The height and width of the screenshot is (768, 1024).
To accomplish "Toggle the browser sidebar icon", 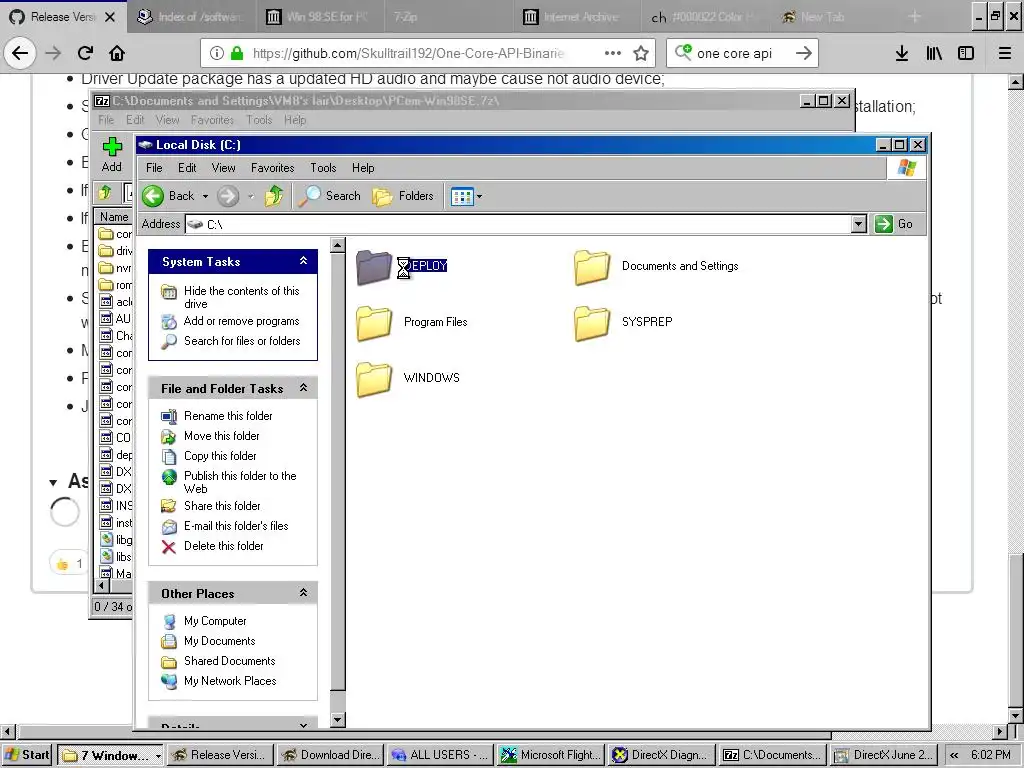I will [966, 53].
